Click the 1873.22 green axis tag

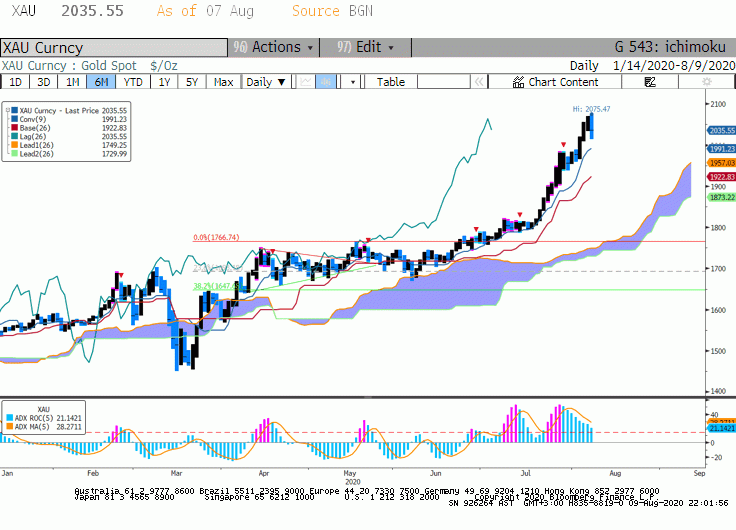click(721, 197)
